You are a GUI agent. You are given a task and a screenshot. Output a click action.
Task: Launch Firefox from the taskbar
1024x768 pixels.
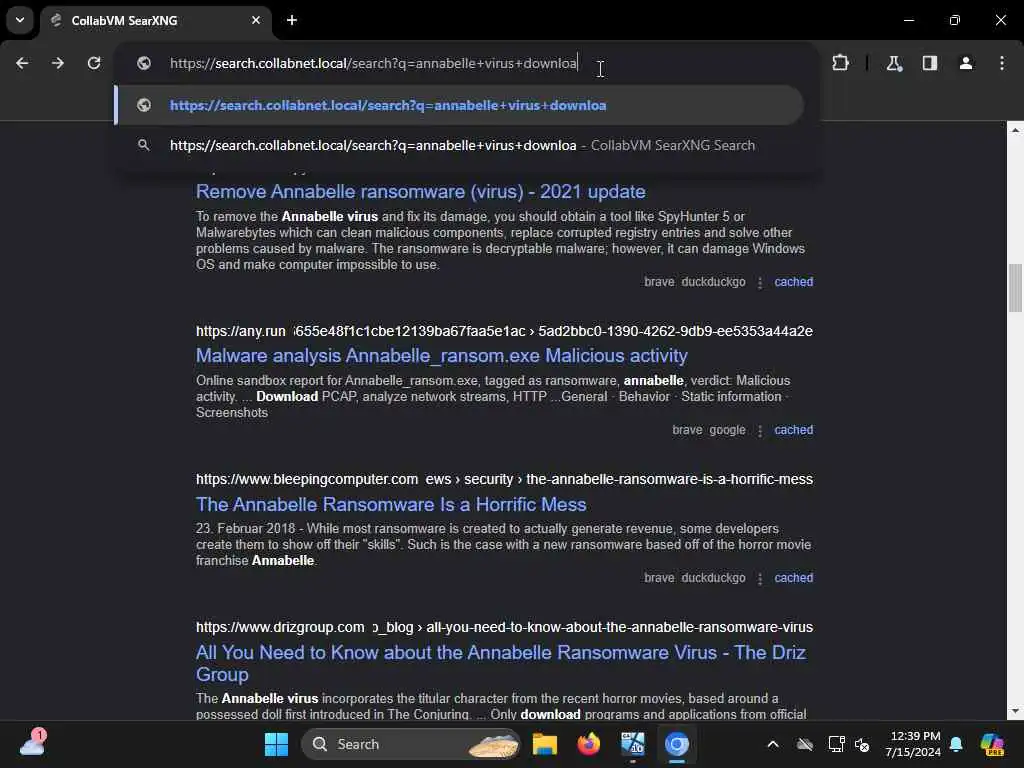(588, 744)
